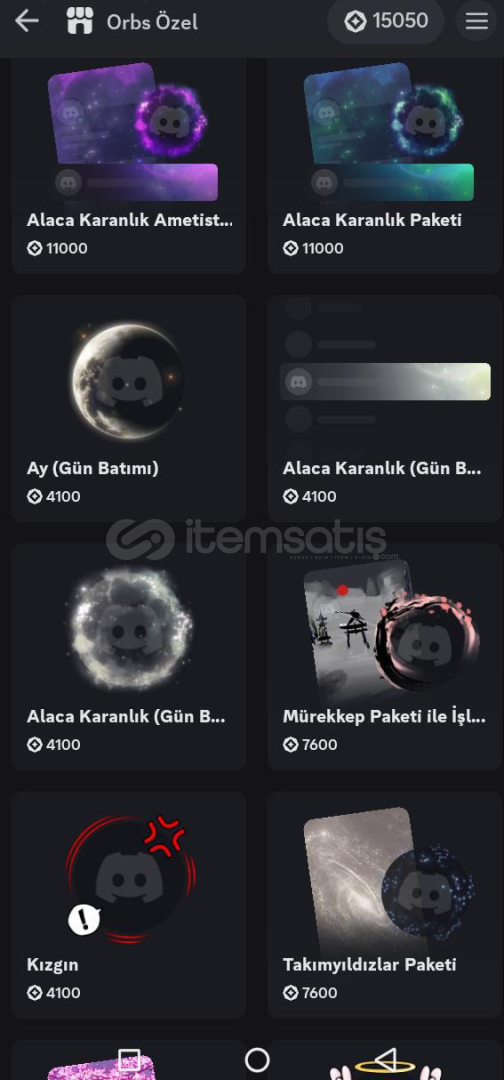The image size is (504, 1080).
Task: Tap the Android back triangle button
Action: 386,1059
